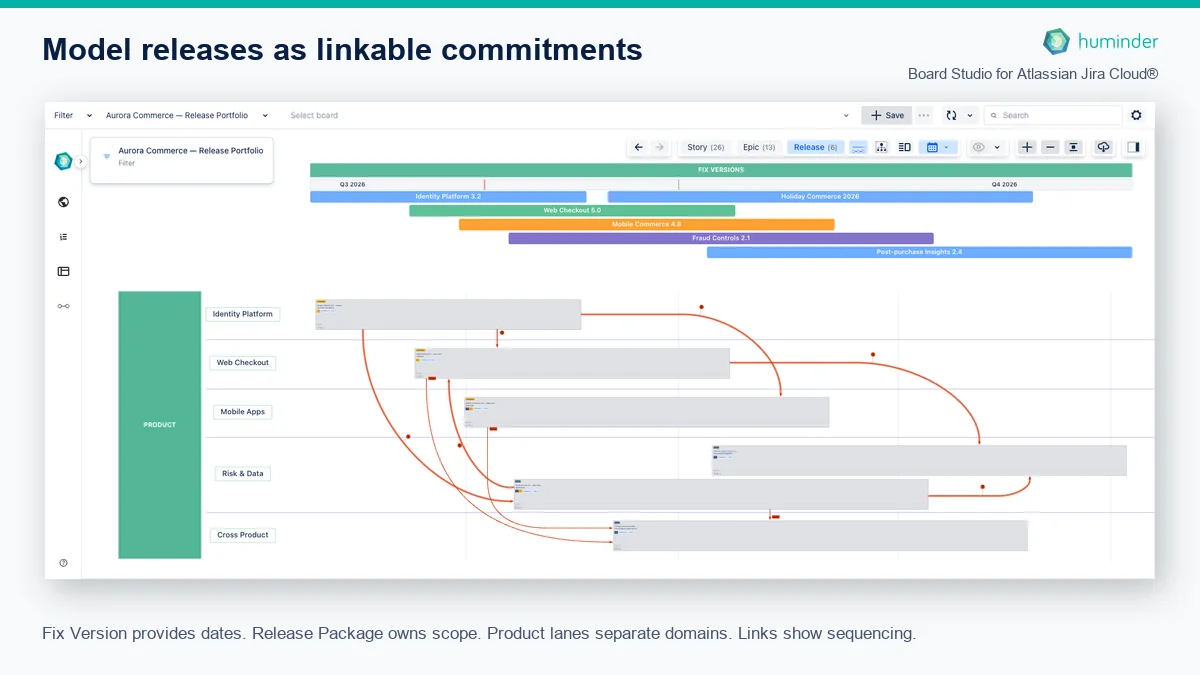Open the more options ellipsis next to Save
This screenshot has height=675, width=1200.
pyautogui.click(x=924, y=115)
